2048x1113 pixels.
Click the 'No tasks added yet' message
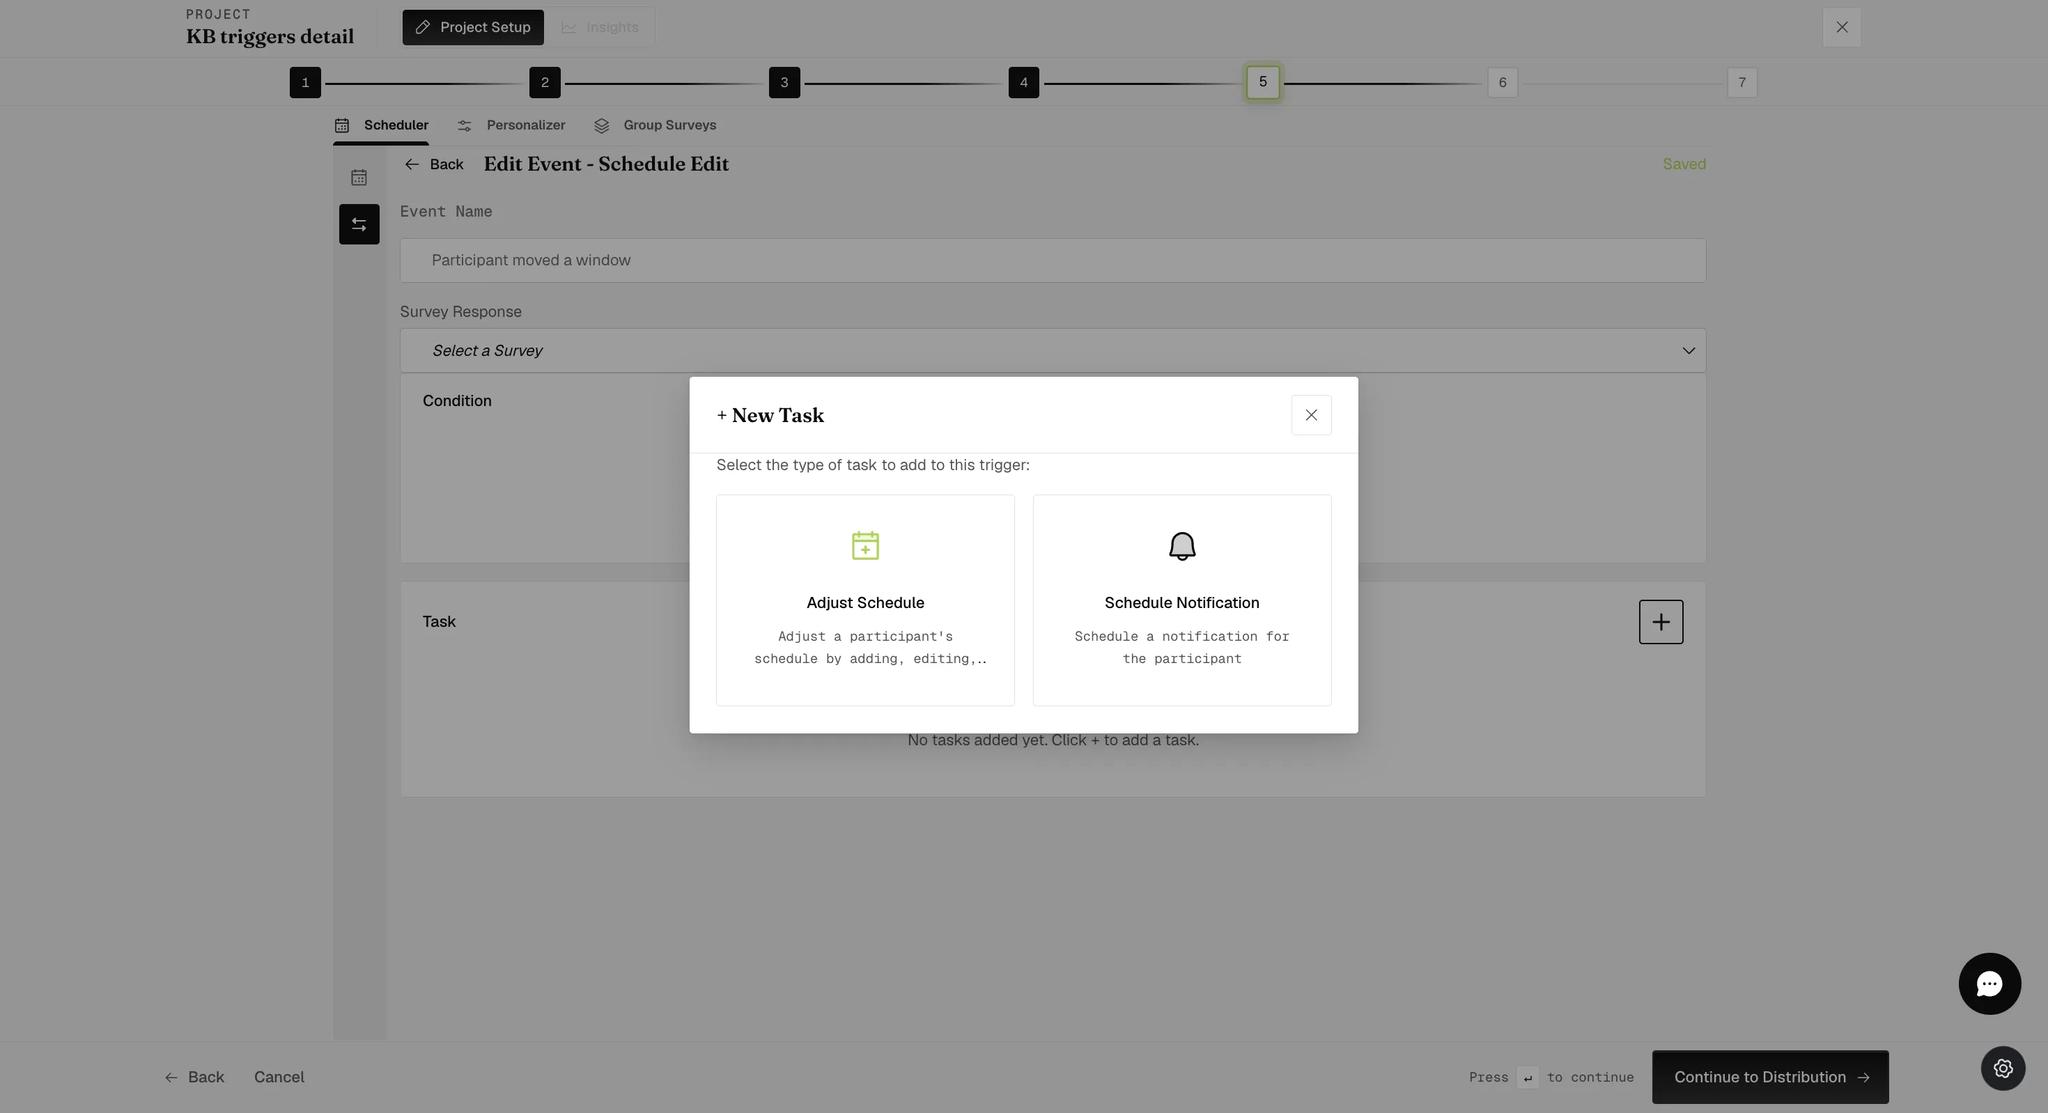pyautogui.click(x=1053, y=740)
